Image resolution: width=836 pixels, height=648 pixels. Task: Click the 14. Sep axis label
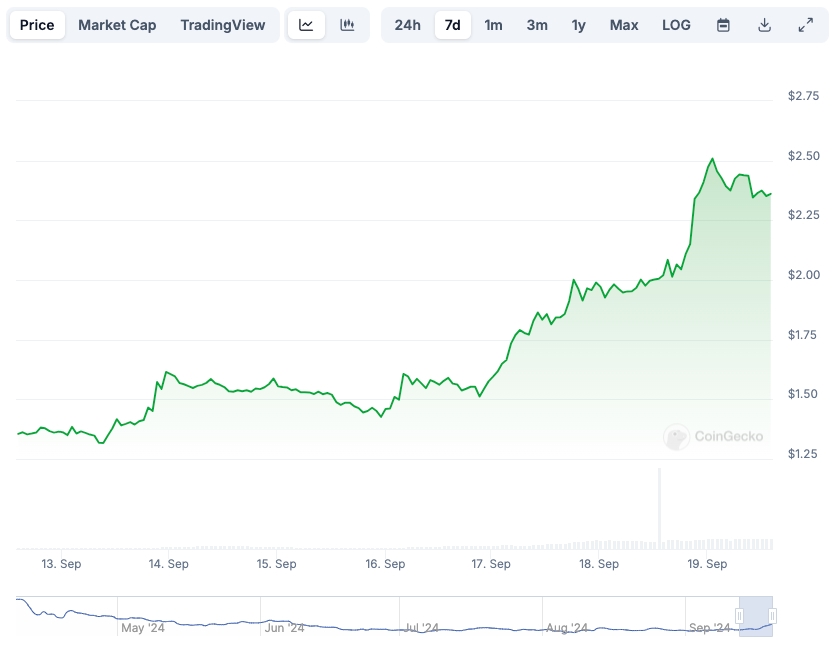[168, 564]
